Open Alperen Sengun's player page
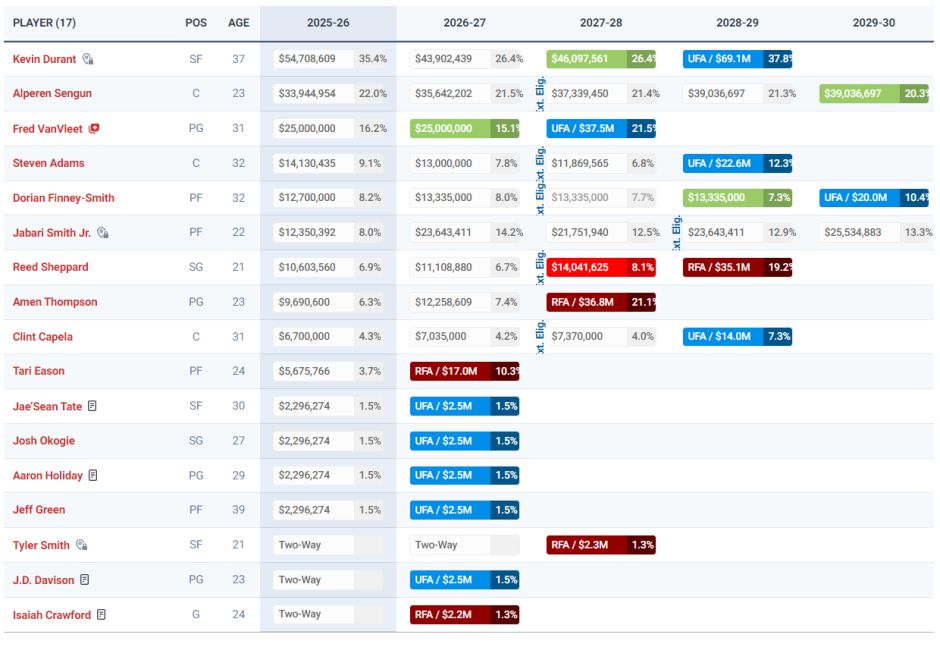The height and width of the screenshot is (647, 940). (52, 94)
